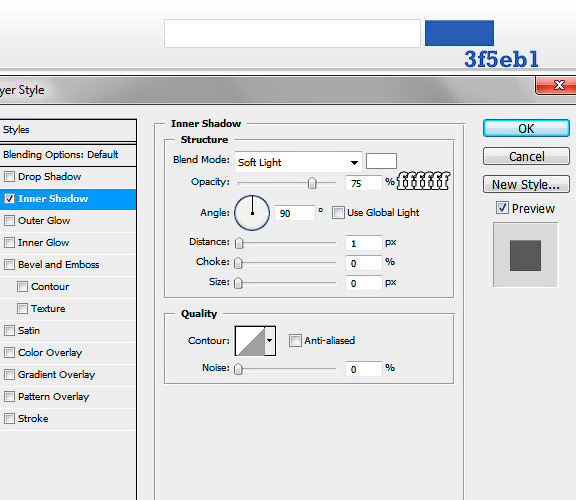
Task: Click the Distance slider handle
Action: click(x=239, y=243)
